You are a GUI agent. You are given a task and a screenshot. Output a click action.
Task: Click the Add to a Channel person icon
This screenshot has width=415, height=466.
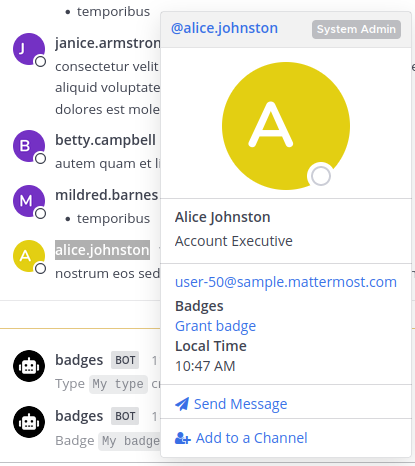pyautogui.click(x=183, y=438)
